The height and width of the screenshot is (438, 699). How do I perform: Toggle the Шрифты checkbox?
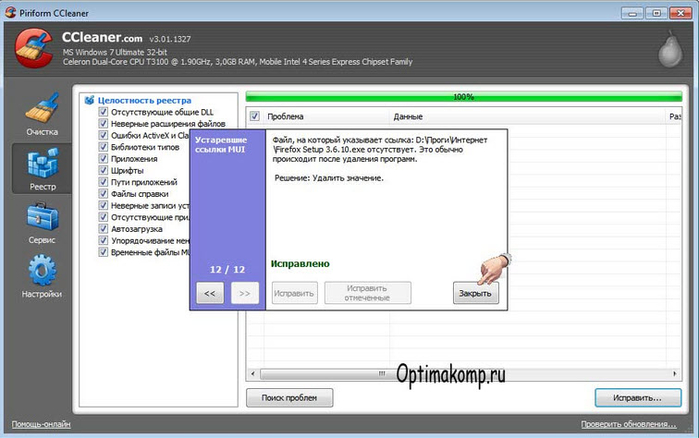[x=103, y=170]
